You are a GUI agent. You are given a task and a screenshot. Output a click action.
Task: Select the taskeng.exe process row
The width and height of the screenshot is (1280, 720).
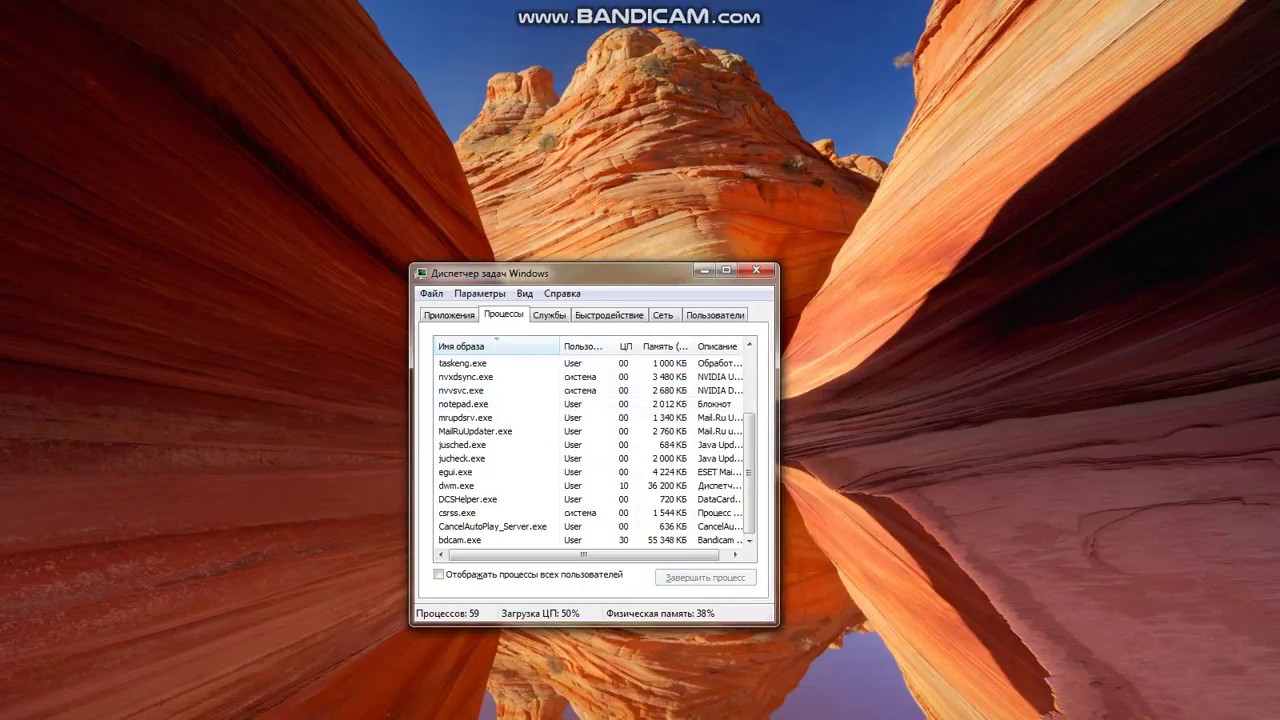coord(589,363)
